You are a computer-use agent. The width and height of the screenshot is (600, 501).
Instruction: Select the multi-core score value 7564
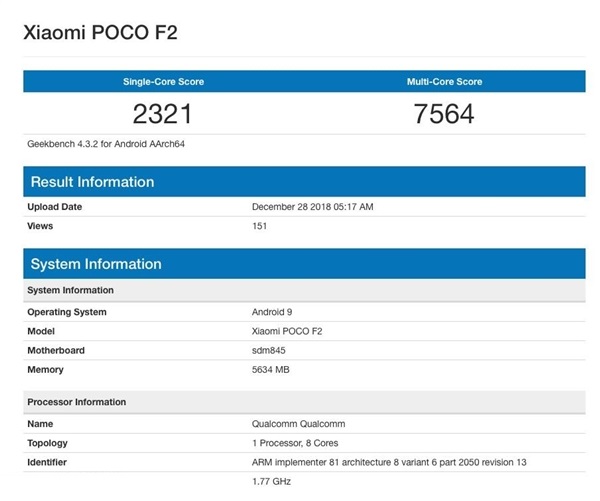[x=444, y=114]
